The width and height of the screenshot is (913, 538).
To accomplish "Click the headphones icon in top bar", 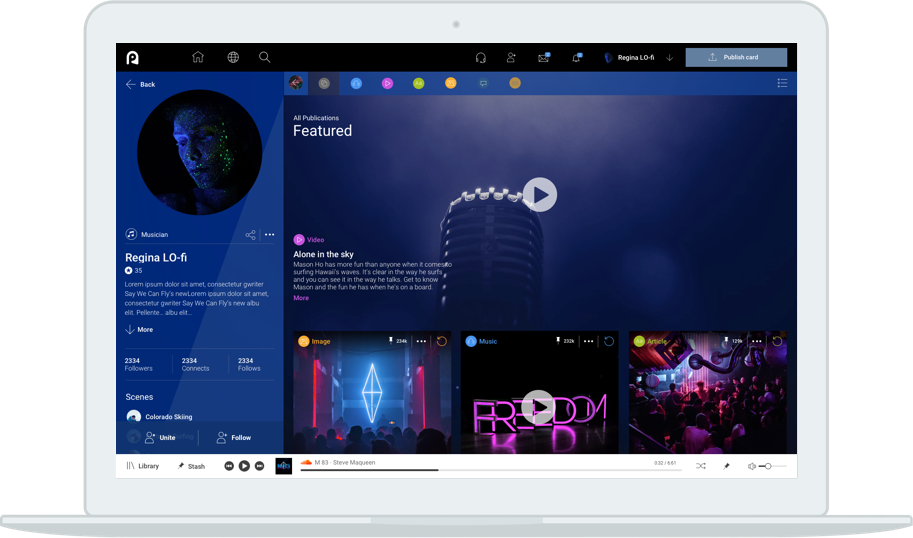I will (480, 58).
